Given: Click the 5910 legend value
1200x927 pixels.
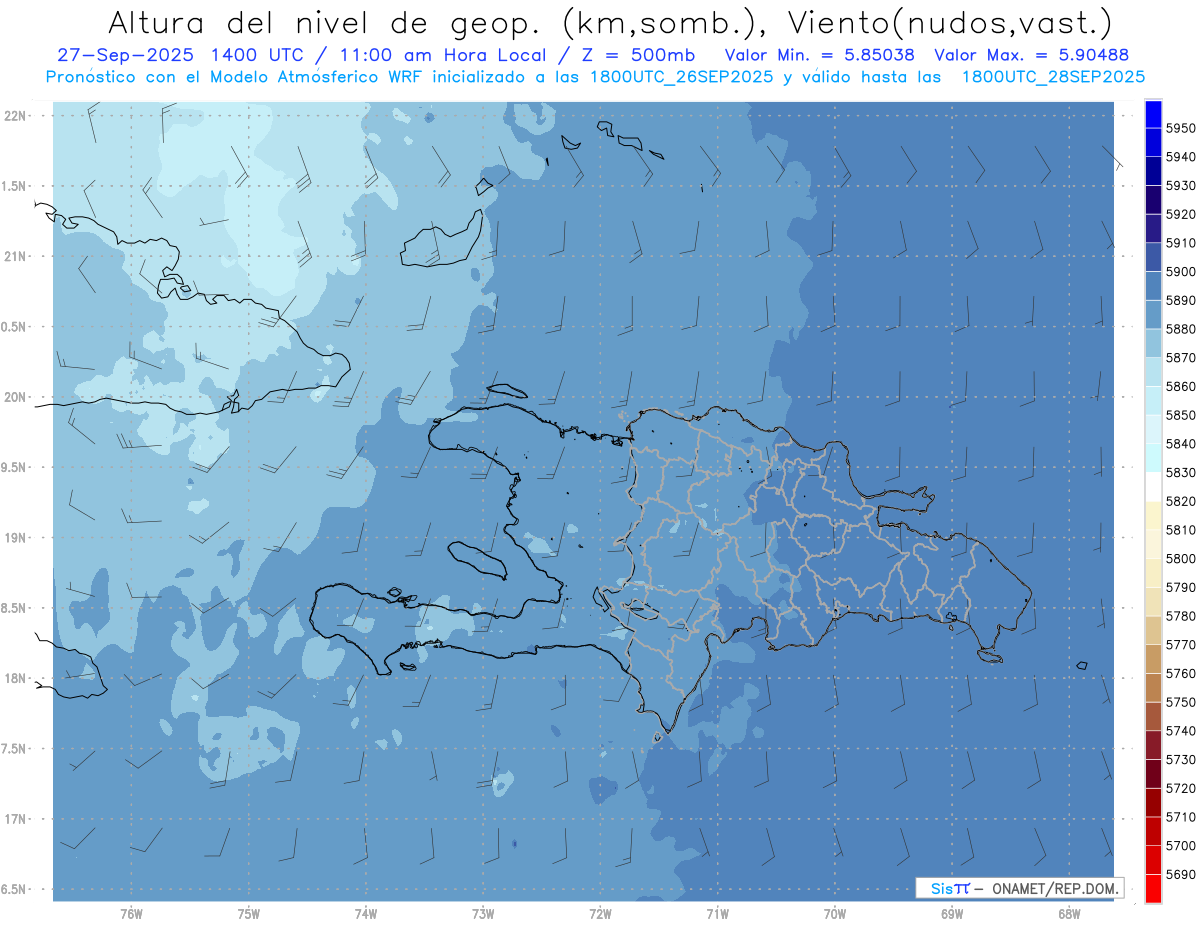Looking at the screenshot, I should [1180, 243].
